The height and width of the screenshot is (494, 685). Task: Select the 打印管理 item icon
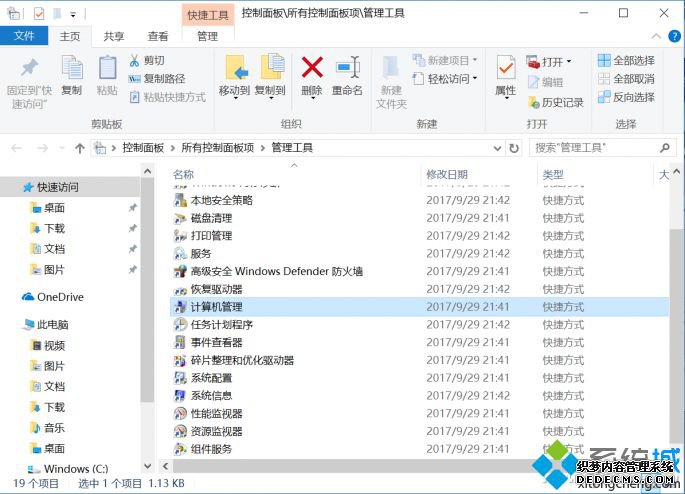pyautogui.click(x=180, y=235)
